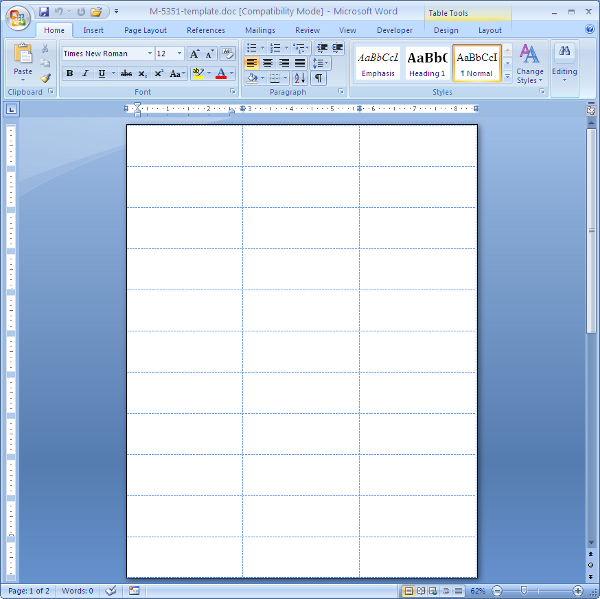Toggle Show/Hide paragraph marks
Viewport: 600px width, 599px height.
(x=319, y=78)
